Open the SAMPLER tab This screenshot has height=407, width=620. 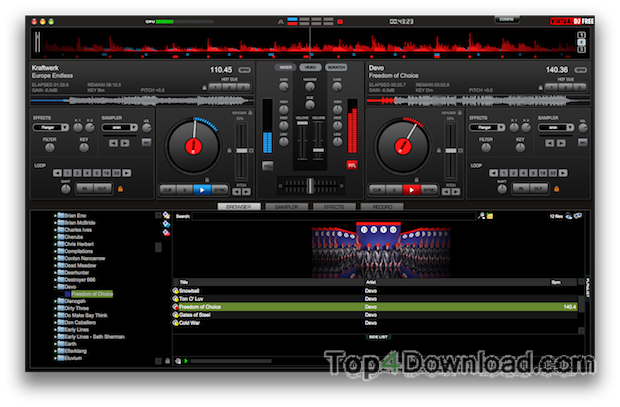287,206
